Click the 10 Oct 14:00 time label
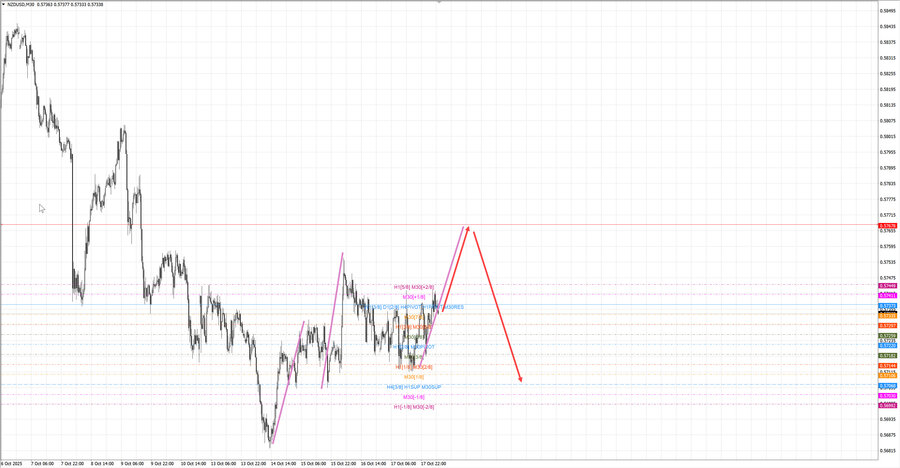900x468 pixels. click(193, 463)
